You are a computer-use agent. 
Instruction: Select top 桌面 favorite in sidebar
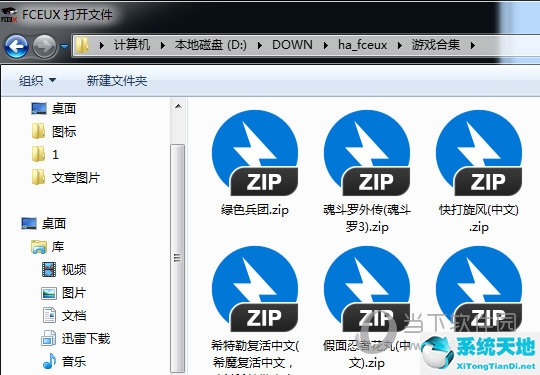(x=64, y=109)
